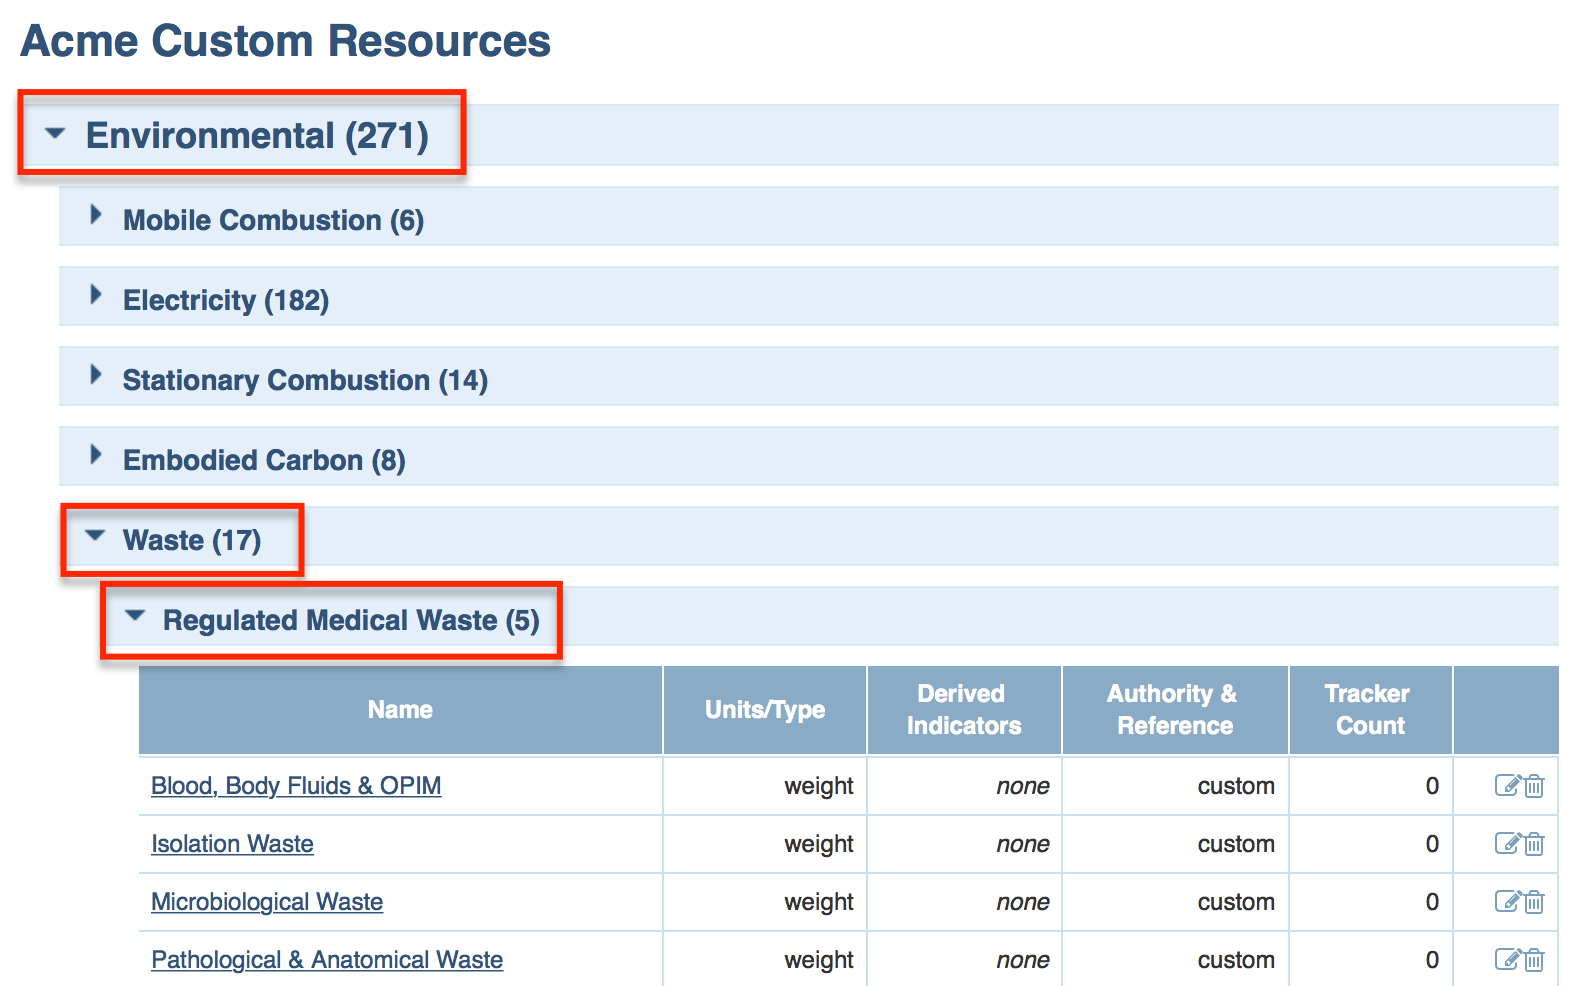Expand the Stationary Combustion (14) arrow
This screenshot has height=986, width=1592.
pyautogui.click(x=96, y=374)
